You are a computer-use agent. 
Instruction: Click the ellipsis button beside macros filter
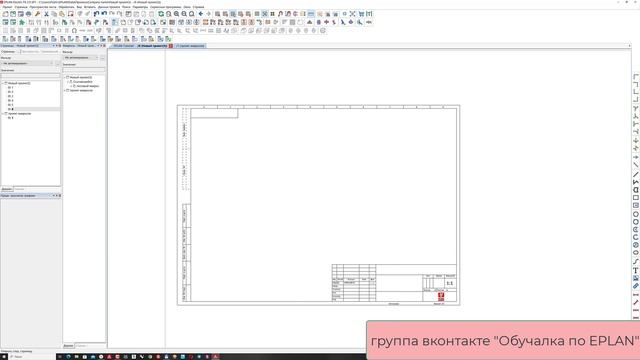coord(102,58)
